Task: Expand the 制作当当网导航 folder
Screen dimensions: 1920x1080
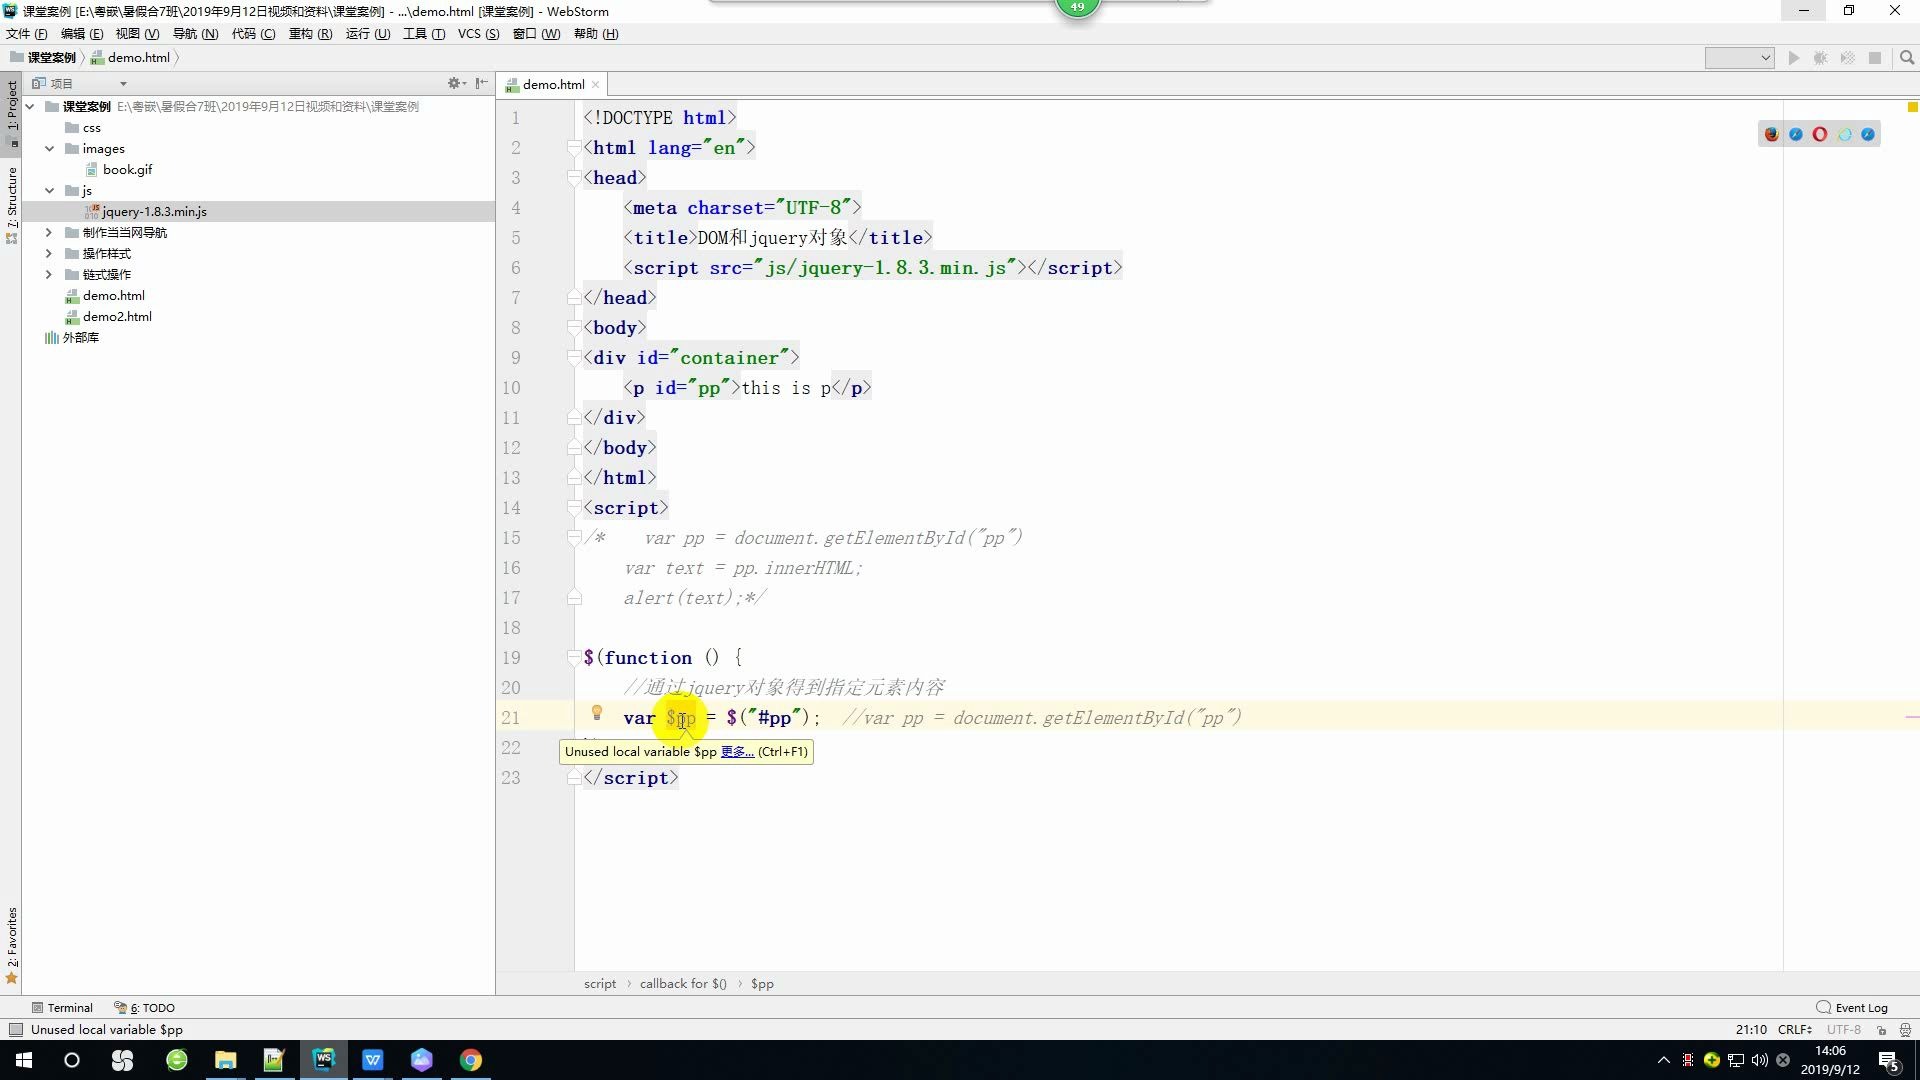Action: click(x=49, y=232)
